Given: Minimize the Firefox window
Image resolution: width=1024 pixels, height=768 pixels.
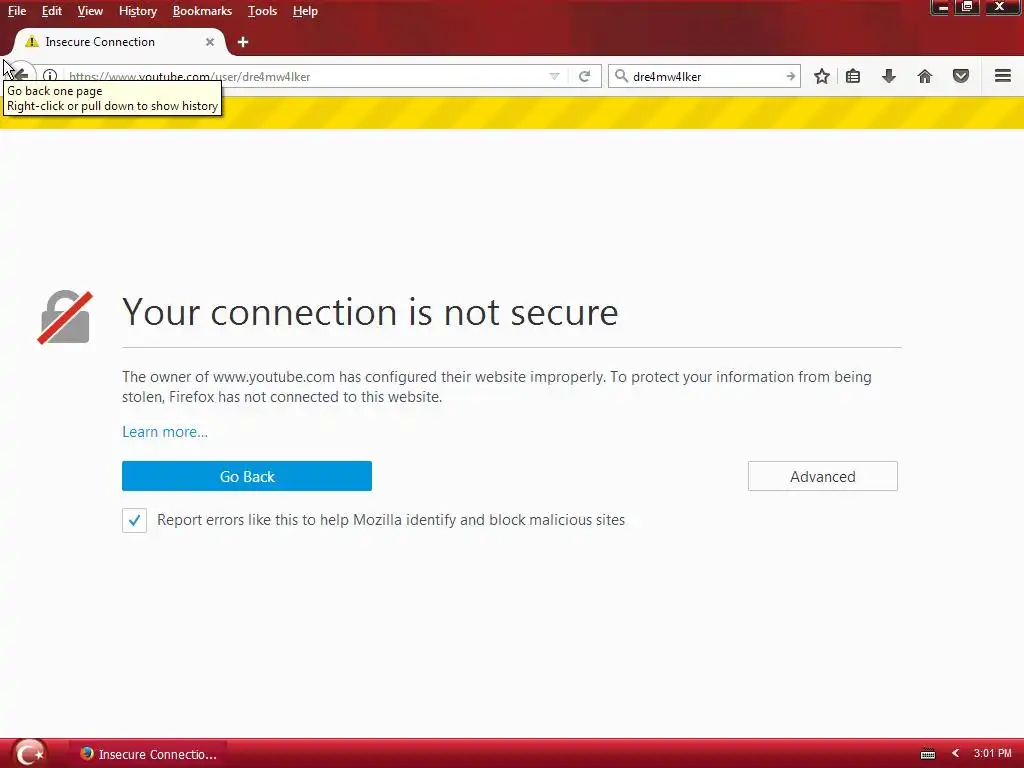Looking at the screenshot, I should [940, 7].
